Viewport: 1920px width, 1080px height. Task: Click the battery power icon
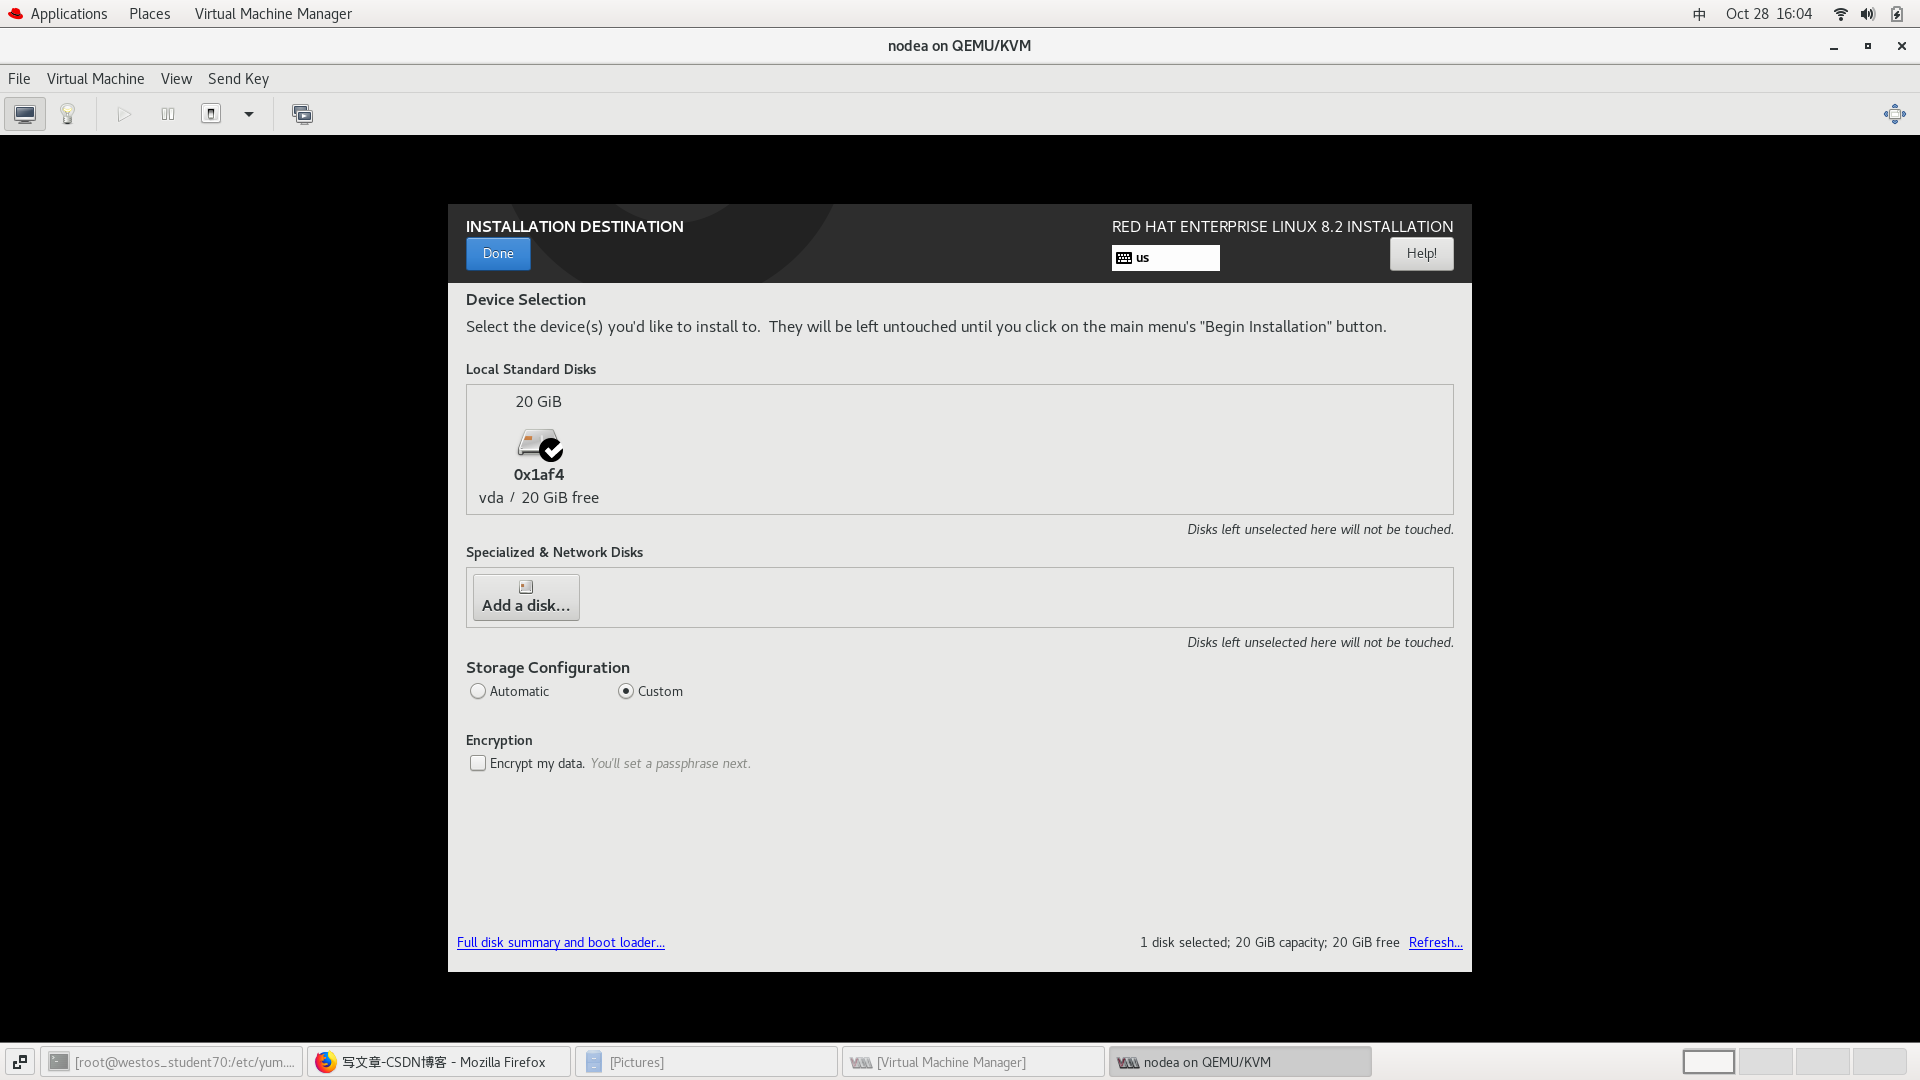point(1897,14)
